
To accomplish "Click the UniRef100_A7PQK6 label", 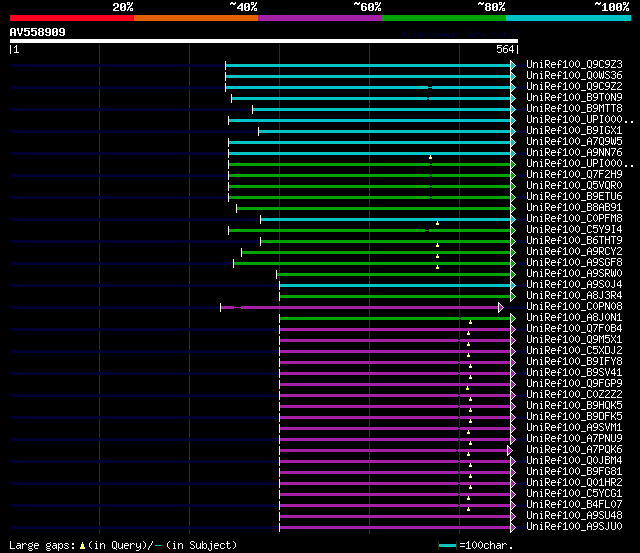I will coord(574,450).
